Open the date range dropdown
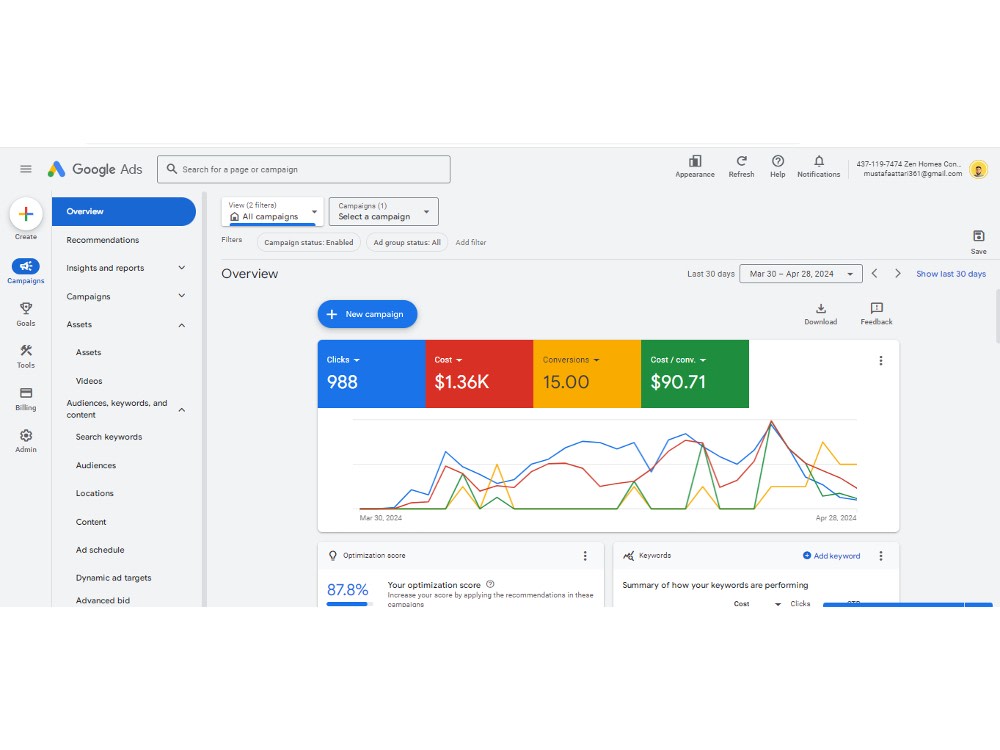The image size is (1000, 750). pyautogui.click(x=801, y=274)
